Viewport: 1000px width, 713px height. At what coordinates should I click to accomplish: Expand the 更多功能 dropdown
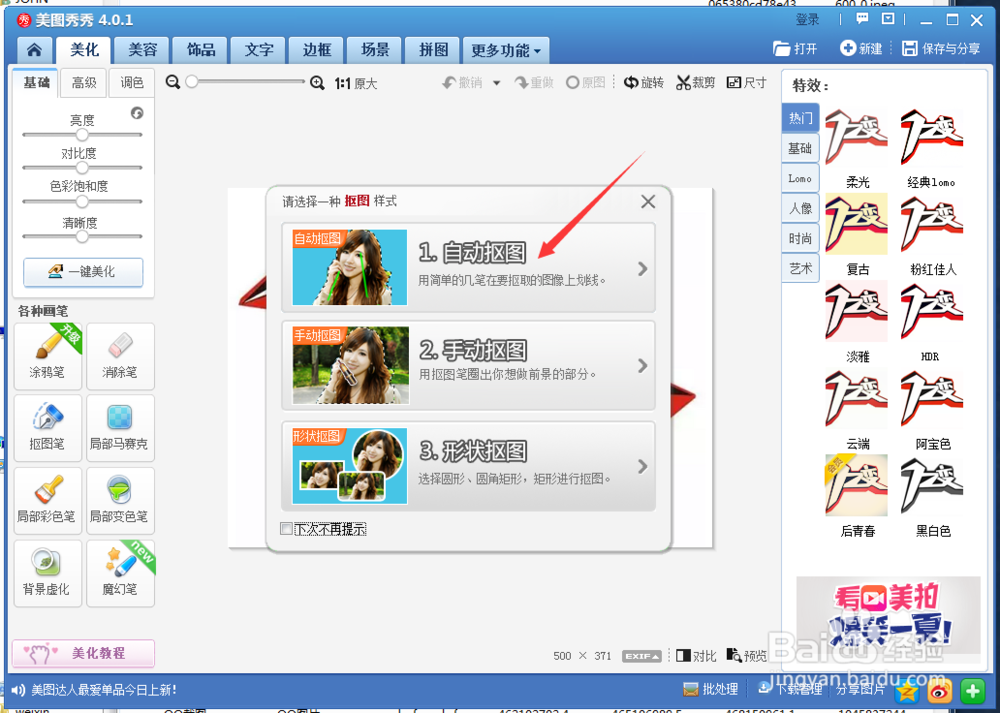point(506,50)
